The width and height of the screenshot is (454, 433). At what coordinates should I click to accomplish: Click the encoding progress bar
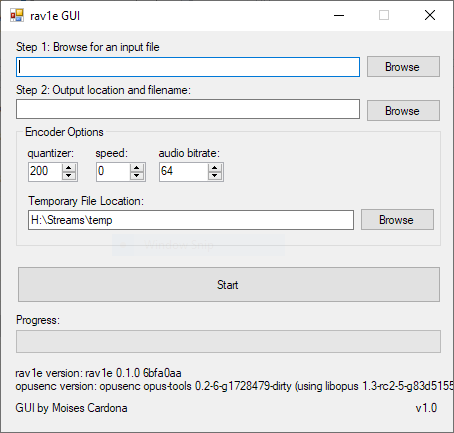tap(228, 341)
